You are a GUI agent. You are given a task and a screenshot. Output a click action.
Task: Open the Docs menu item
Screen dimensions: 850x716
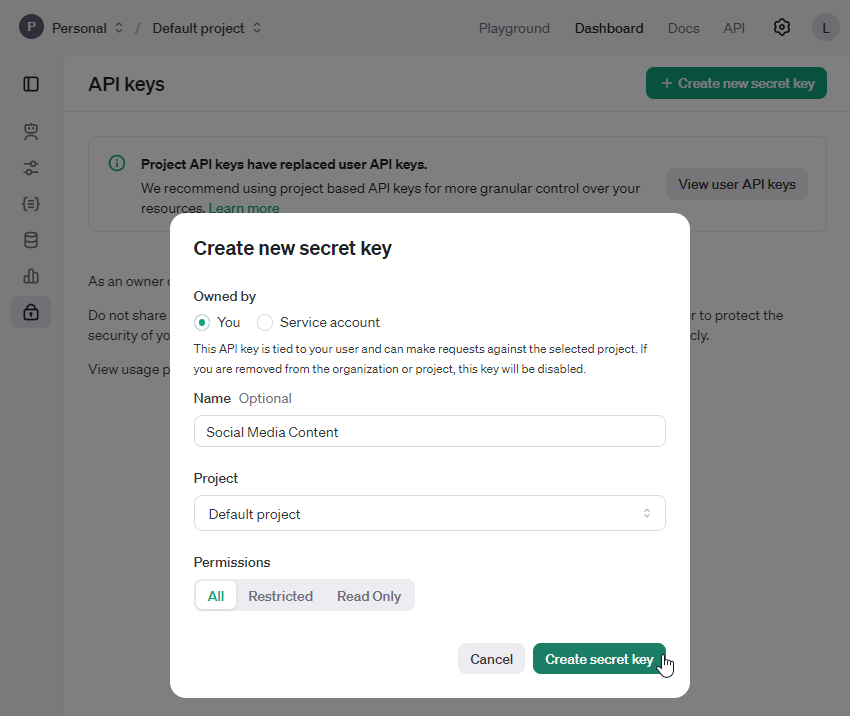point(683,28)
